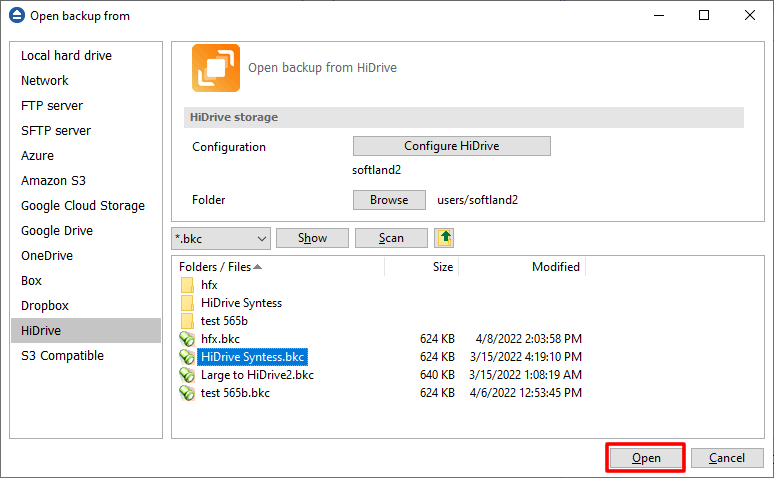Click the Configure HiDrive button
Viewport: 774px width, 478px height.
(452, 146)
